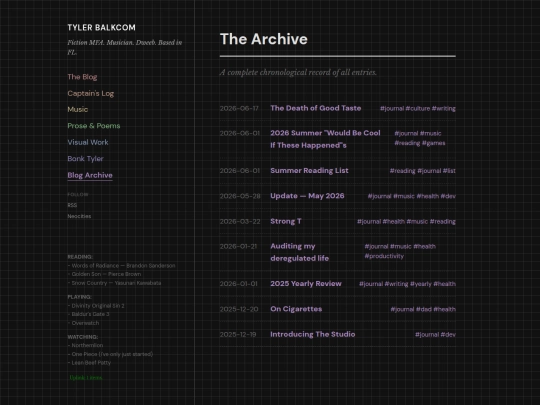Click #writing tag on 2025 Yearly Review row
The height and width of the screenshot is (405, 540).
[396, 284]
